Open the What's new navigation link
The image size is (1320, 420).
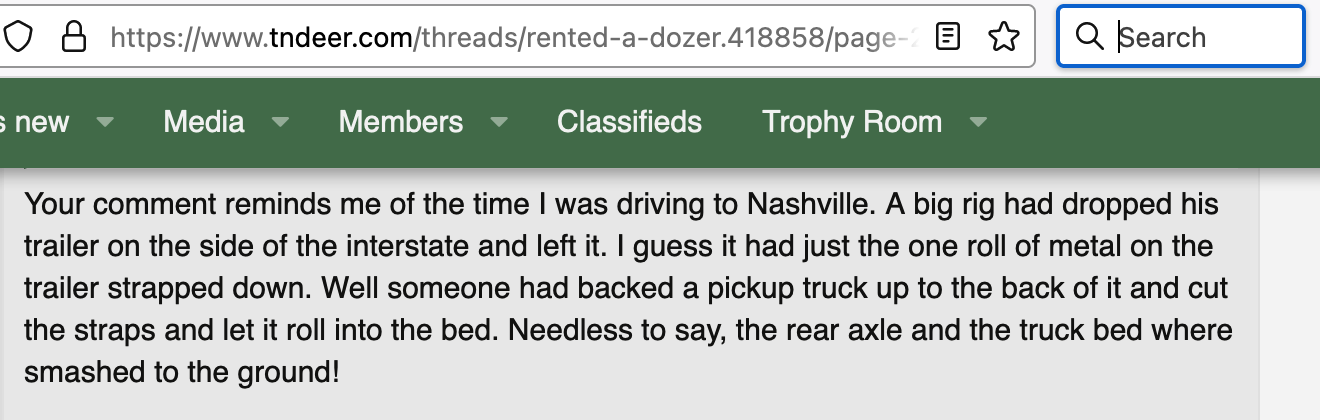coord(34,122)
